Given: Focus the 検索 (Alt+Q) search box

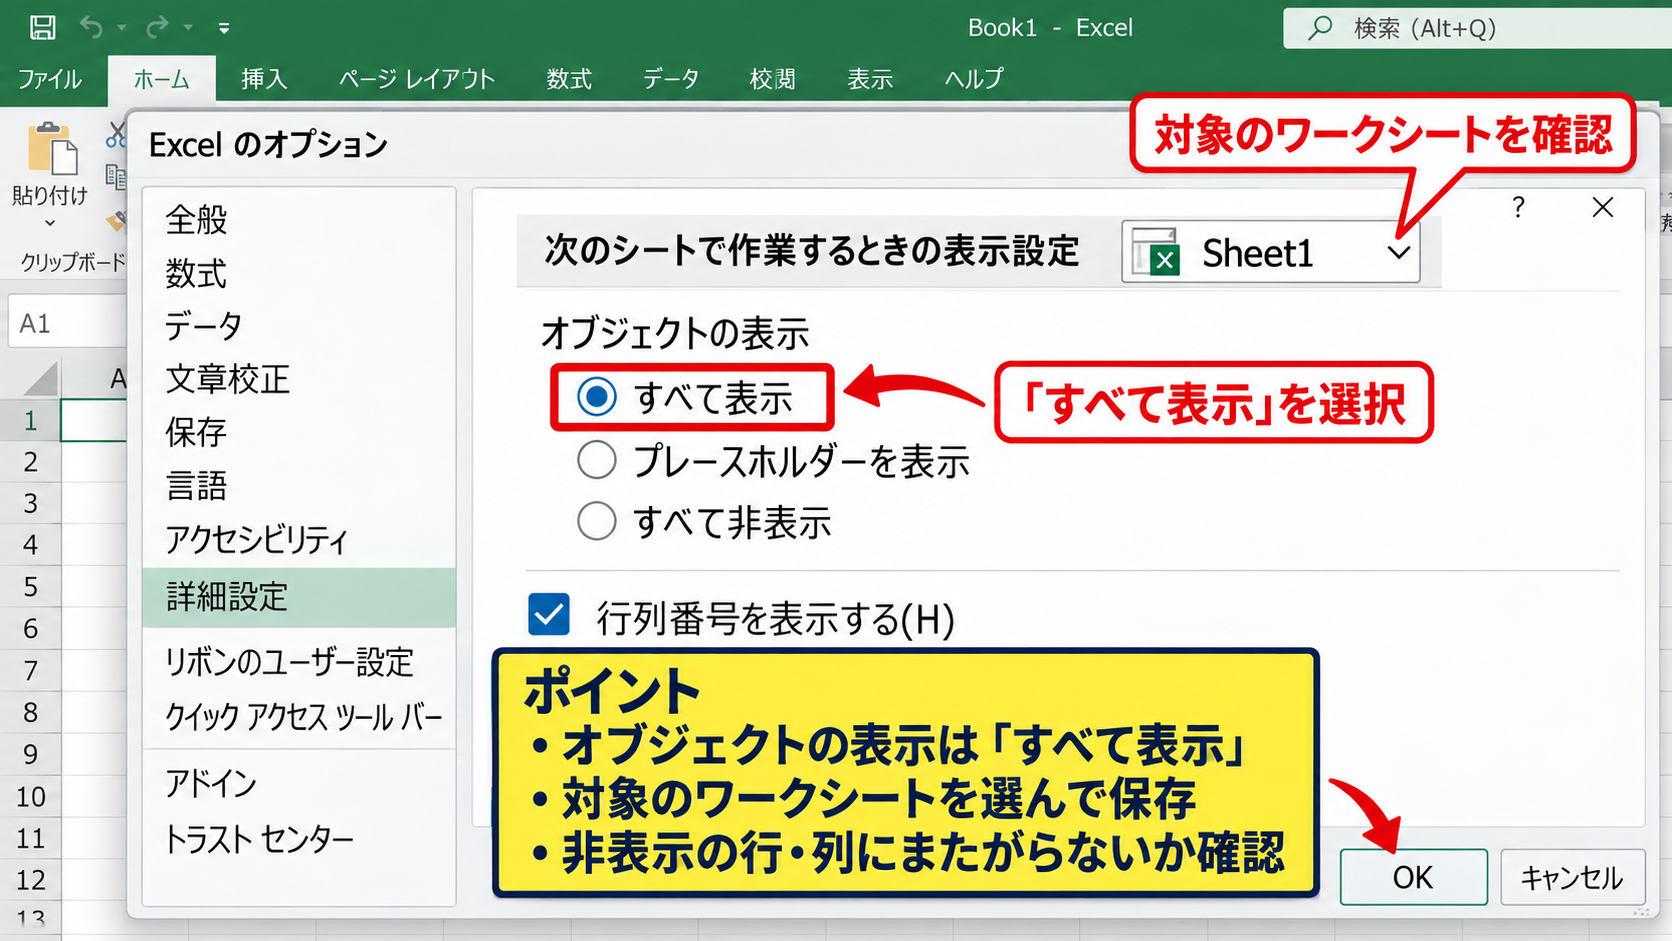Looking at the screenshot, I should point(1477,28).
